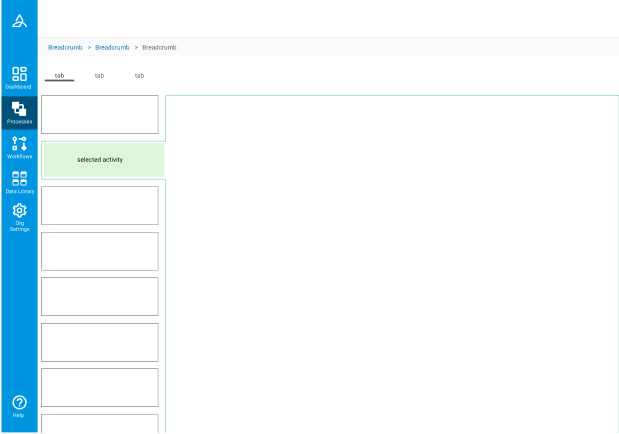Screen dimensions: 619x434
Task: Go to Workflows in the sidebar
Action: [19, 147]
